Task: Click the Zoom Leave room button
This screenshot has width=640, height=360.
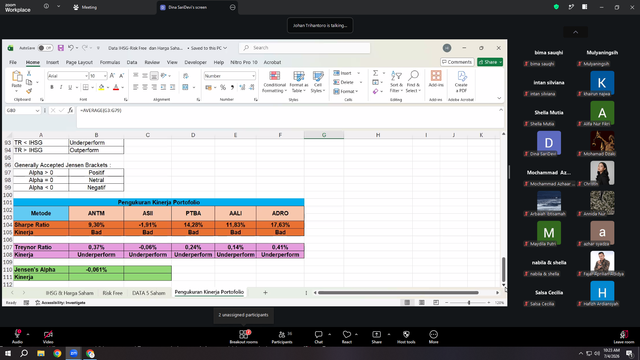Action: [x=624, y=337]
